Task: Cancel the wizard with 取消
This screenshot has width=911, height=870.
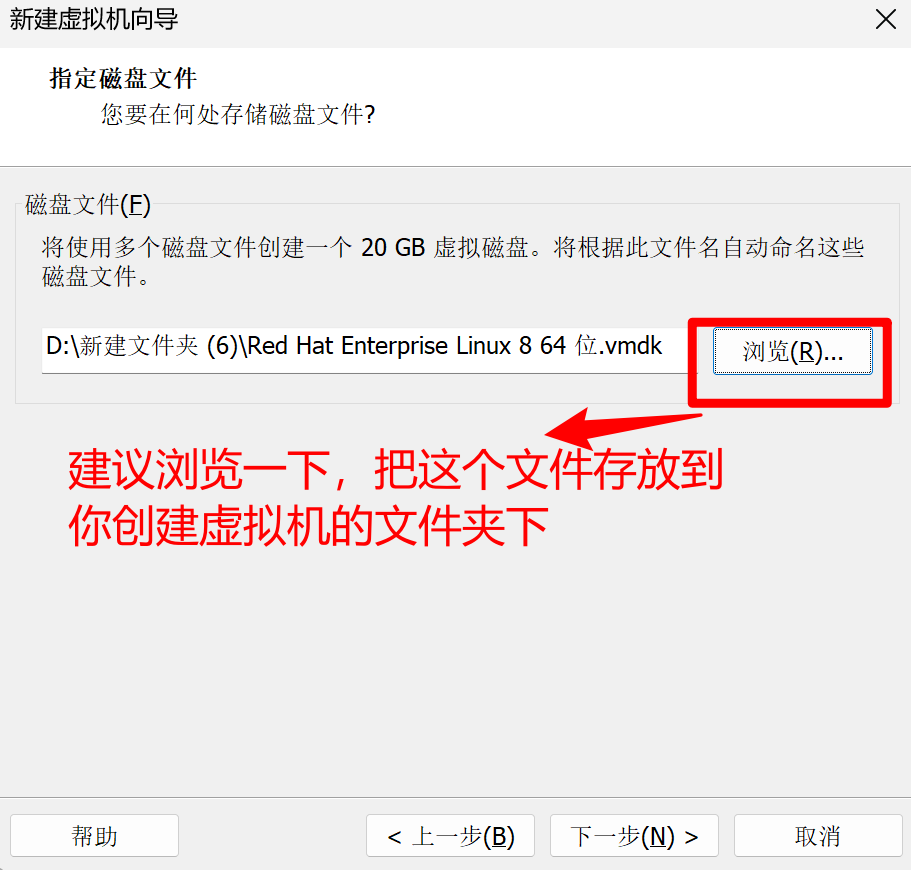Action: click(818, 836)
